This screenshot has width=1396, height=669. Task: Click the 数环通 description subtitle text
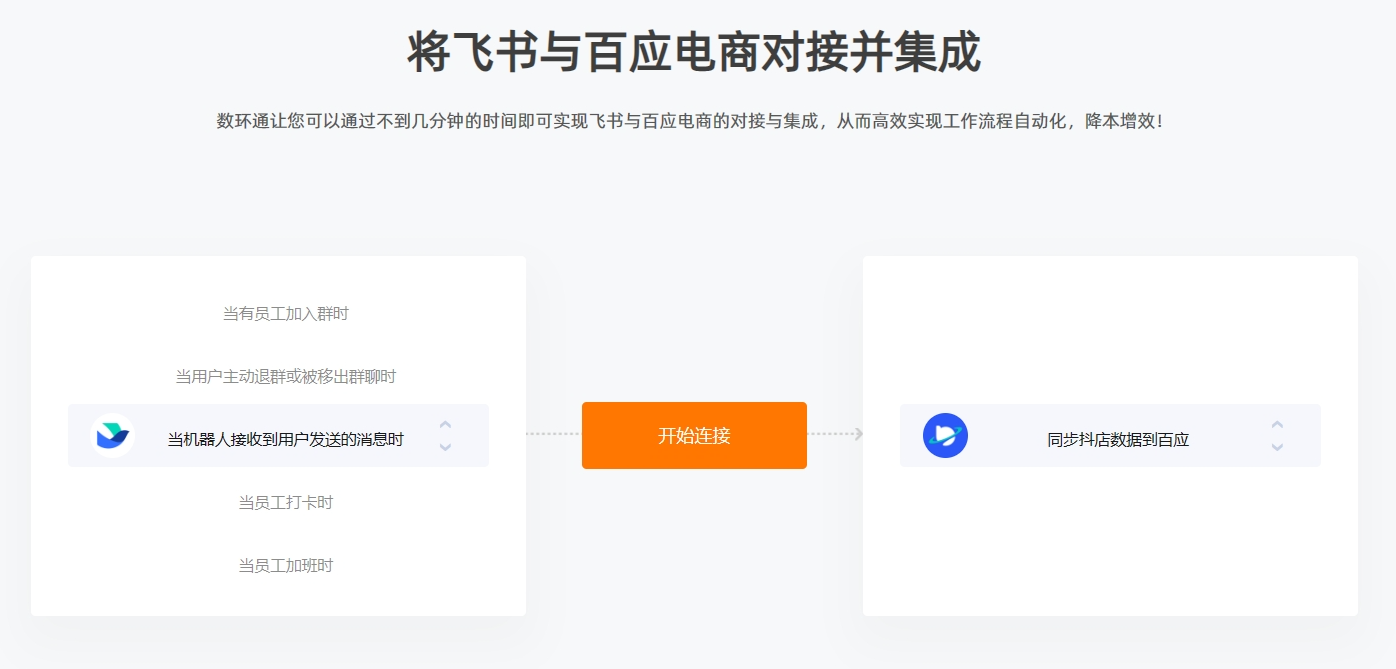(x=690, y=121)
